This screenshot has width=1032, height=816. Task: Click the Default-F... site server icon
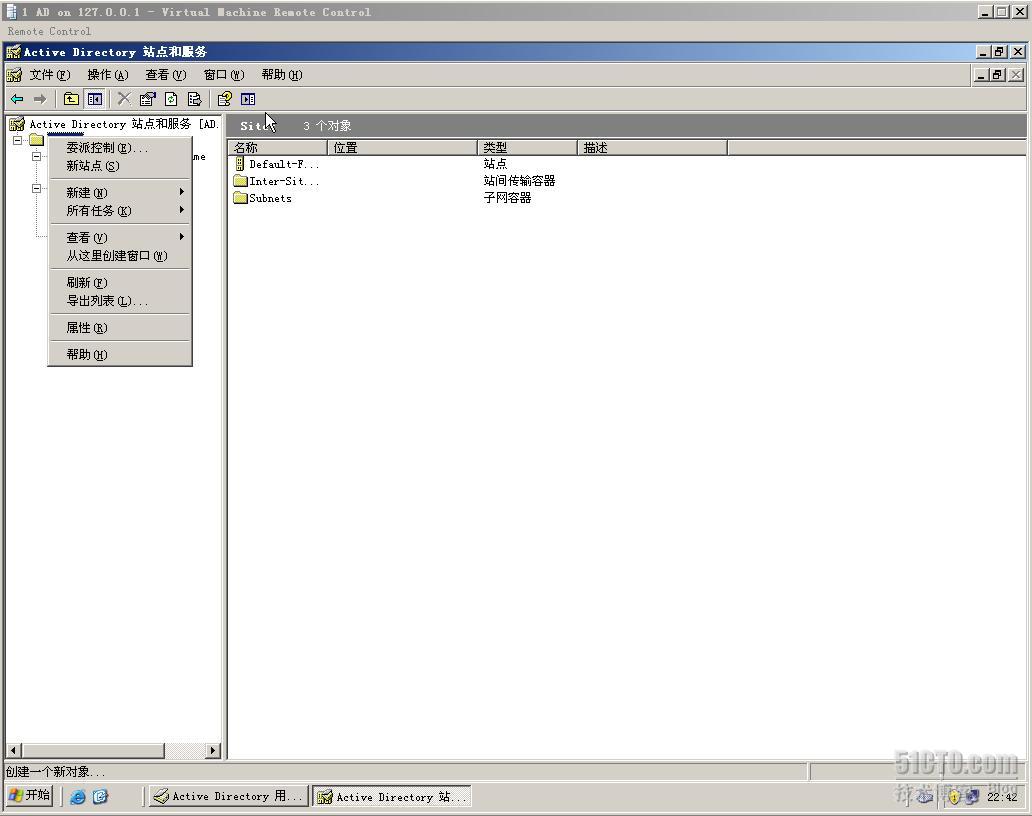[240, 164]
